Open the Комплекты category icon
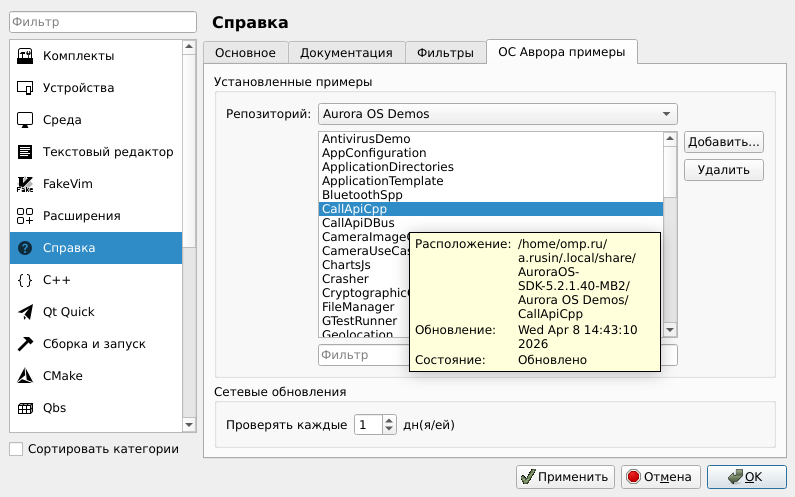The image size is (795, 497). click(25, 56)
